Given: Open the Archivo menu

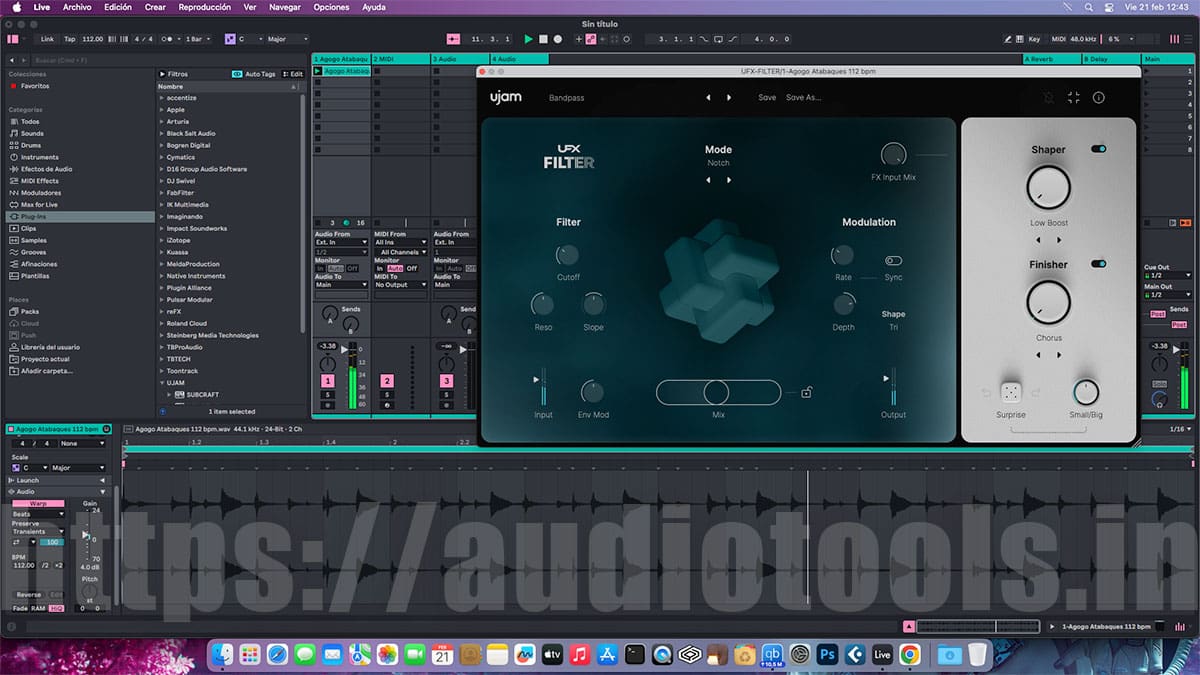Looking at the screenshot, I should (77, 7).
